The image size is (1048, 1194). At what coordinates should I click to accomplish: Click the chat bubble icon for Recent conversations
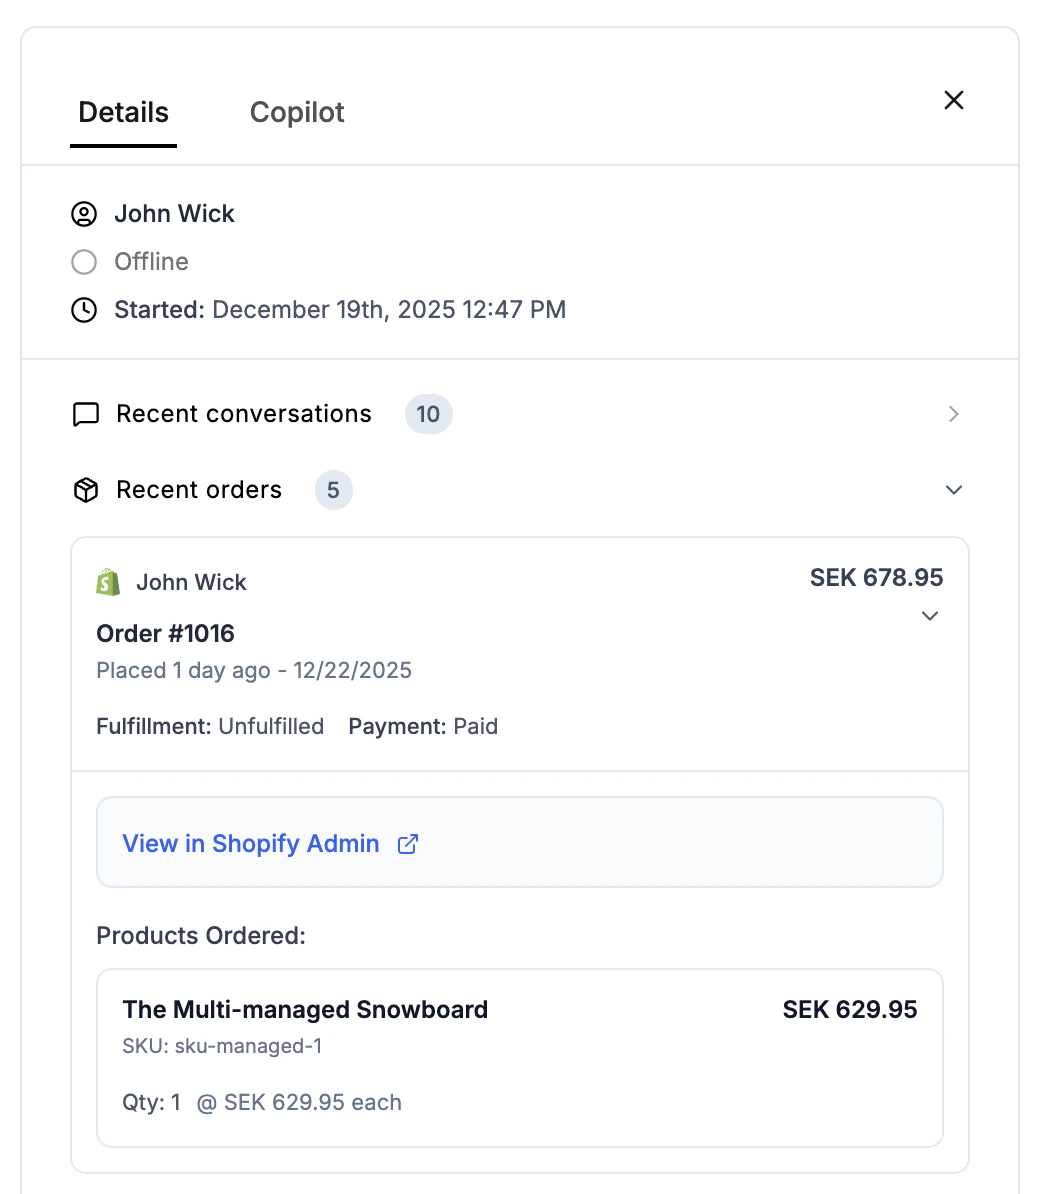coord(85,413)
